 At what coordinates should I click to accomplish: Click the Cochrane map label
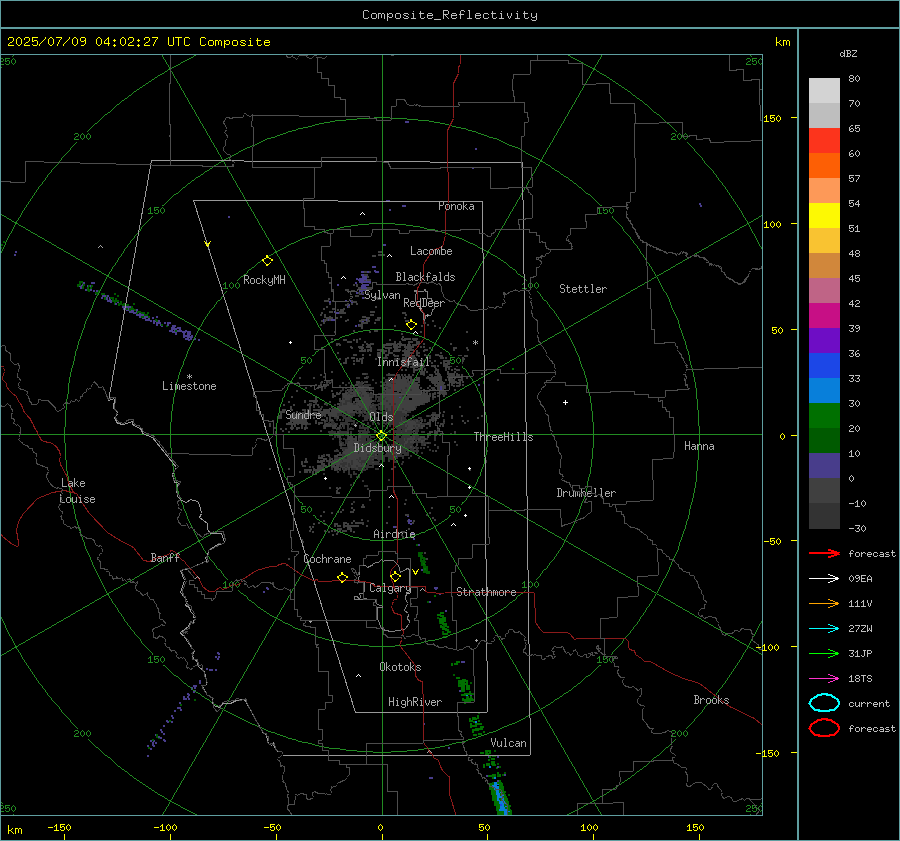[x=327, y=559]
